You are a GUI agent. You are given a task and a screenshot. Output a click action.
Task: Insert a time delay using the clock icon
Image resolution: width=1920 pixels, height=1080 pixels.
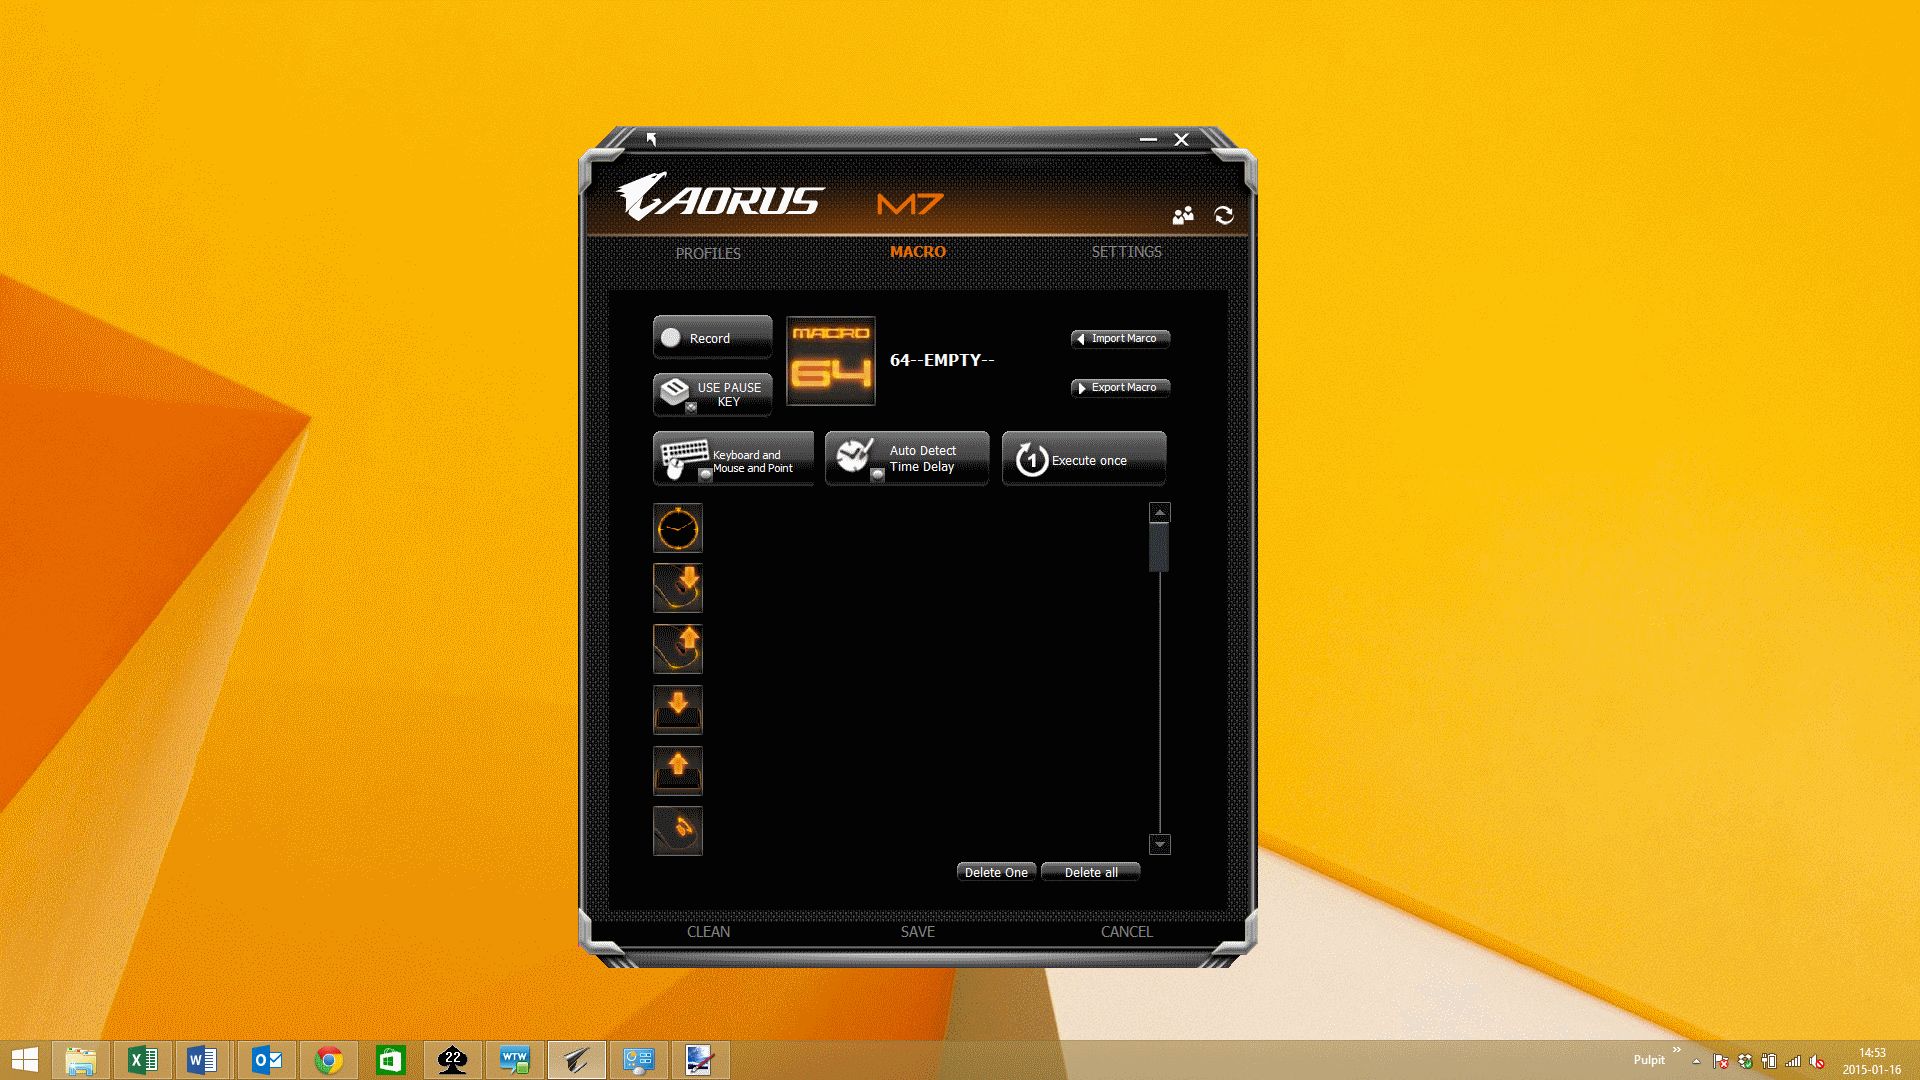(678, 528)
